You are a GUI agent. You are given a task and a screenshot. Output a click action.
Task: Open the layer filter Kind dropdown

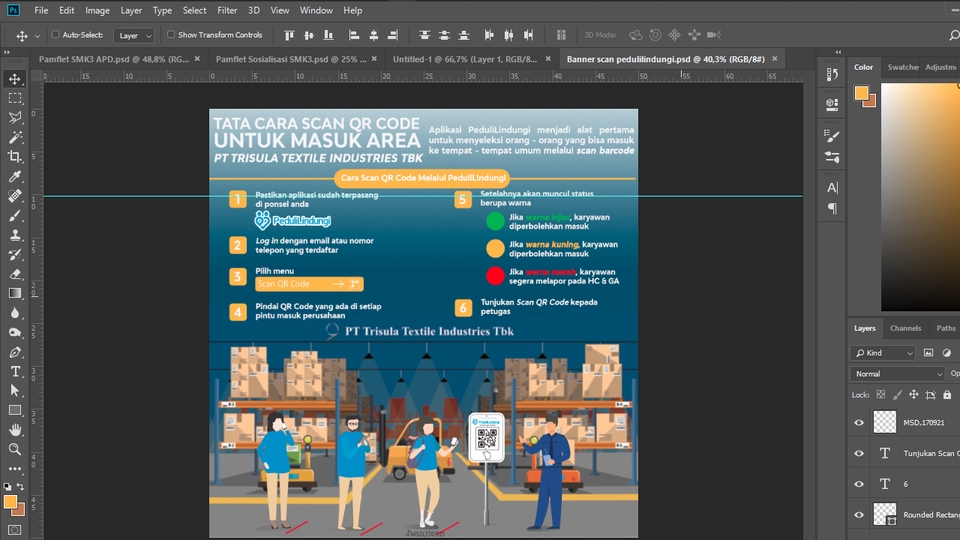883,353
